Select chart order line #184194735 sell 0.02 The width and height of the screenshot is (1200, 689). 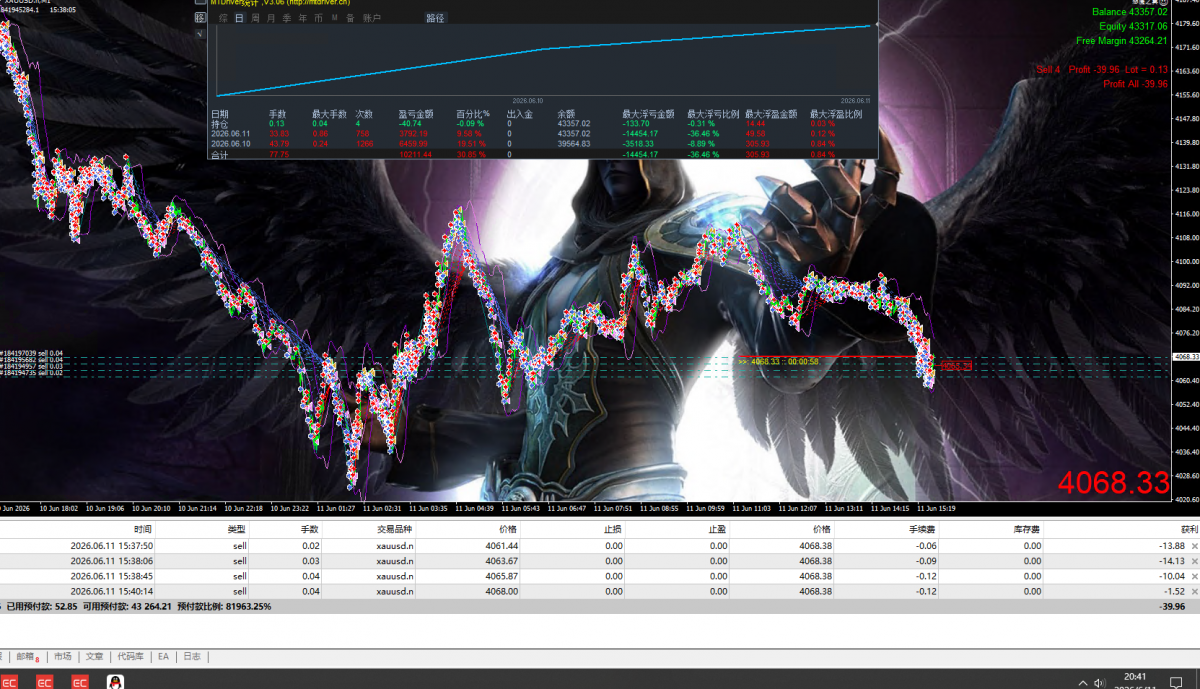(32, 373)
